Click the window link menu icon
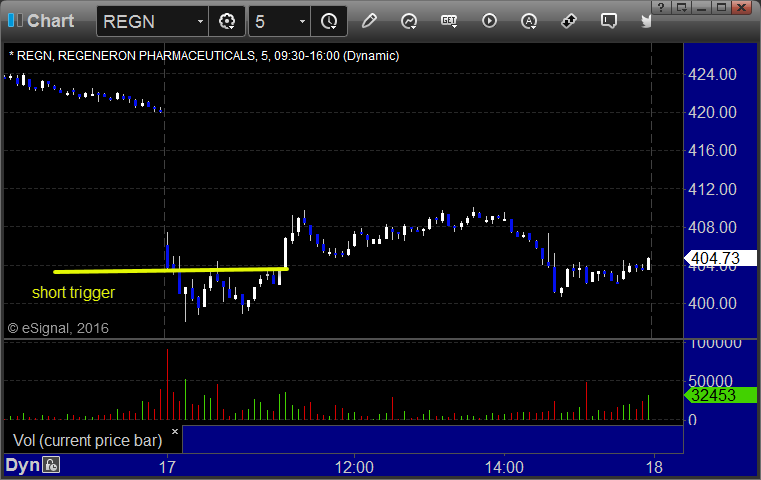Image resolution: width=761 pixels, height=480 pixels. click(x=682, y=7)
